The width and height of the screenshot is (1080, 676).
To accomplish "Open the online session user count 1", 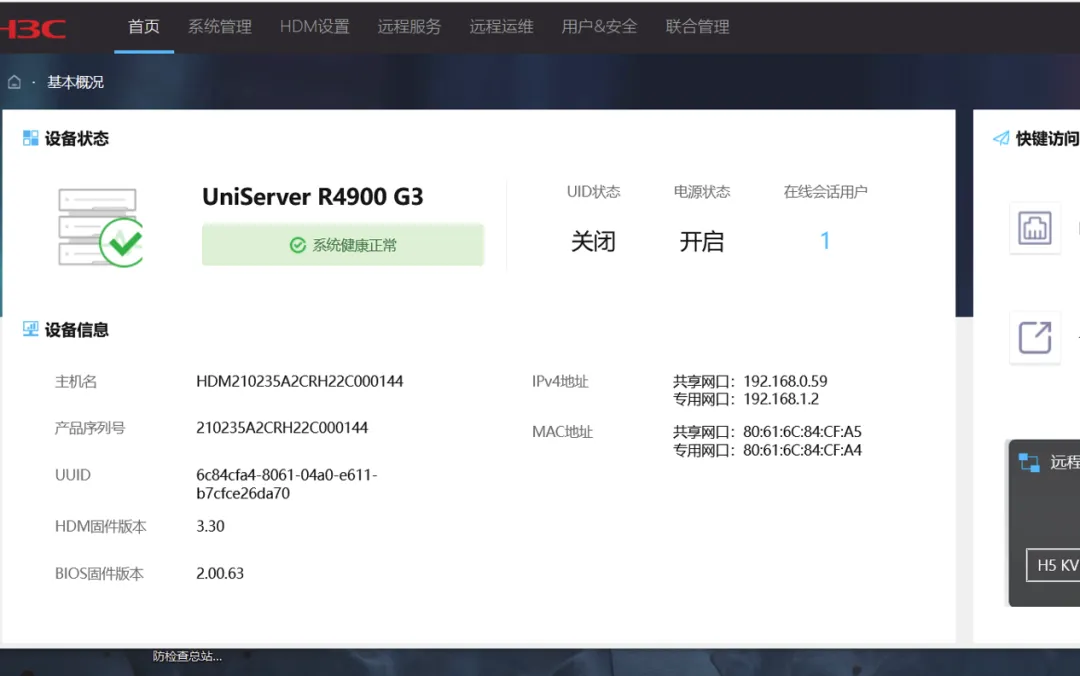I will click(x=825, y=241).
